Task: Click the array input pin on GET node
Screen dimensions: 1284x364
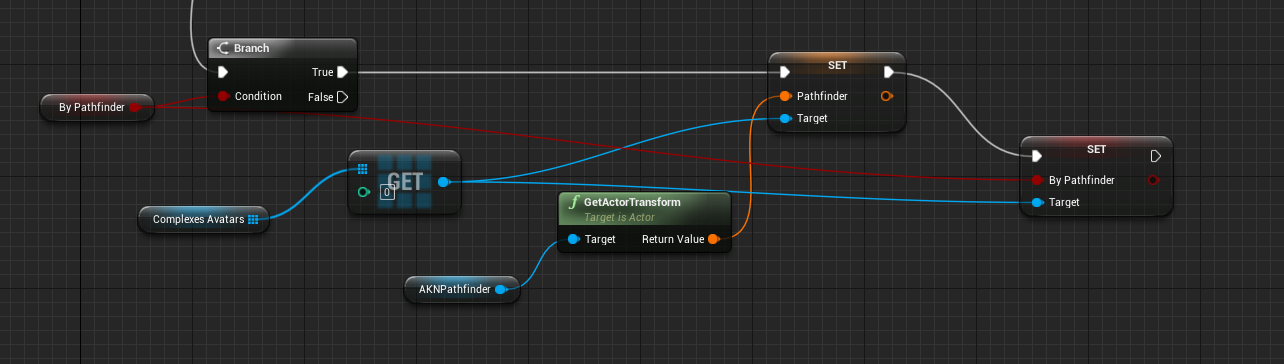Action: coord(363,169)
